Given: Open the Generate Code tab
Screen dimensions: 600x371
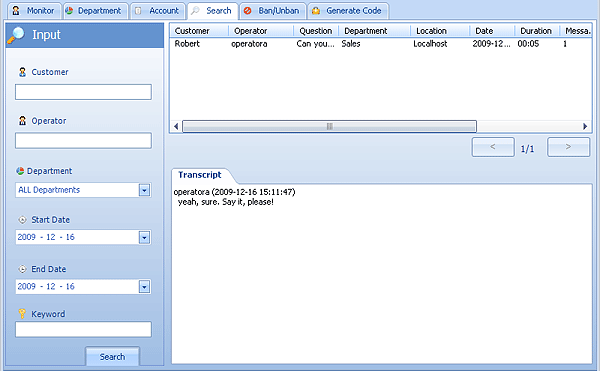Looking at the screenshot, I should tap(348, 11).
